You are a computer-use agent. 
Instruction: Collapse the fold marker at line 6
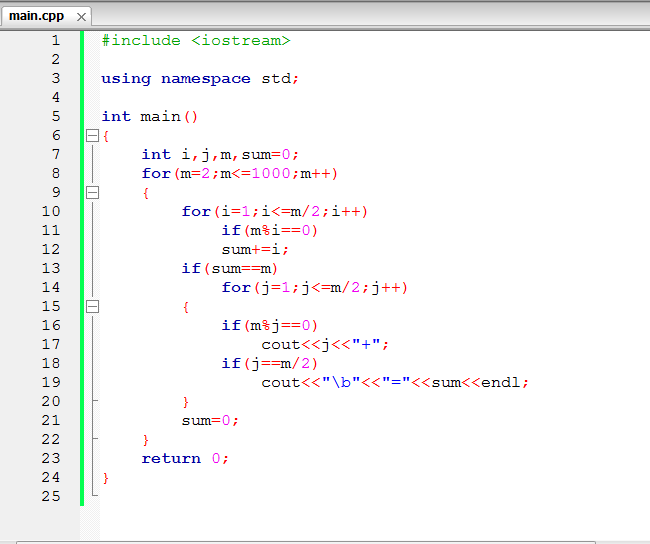pyautogui.click(x=92, y=136)
